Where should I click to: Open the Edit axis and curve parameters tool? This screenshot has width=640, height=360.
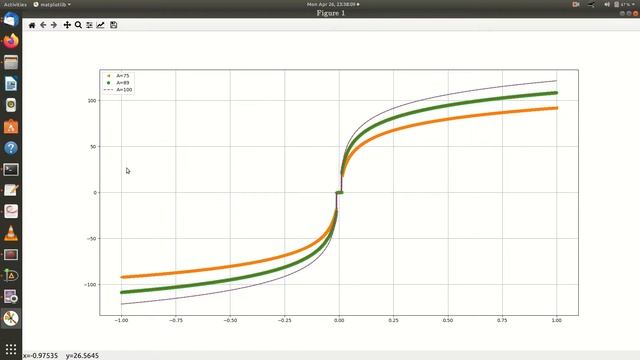click(100, 25)
